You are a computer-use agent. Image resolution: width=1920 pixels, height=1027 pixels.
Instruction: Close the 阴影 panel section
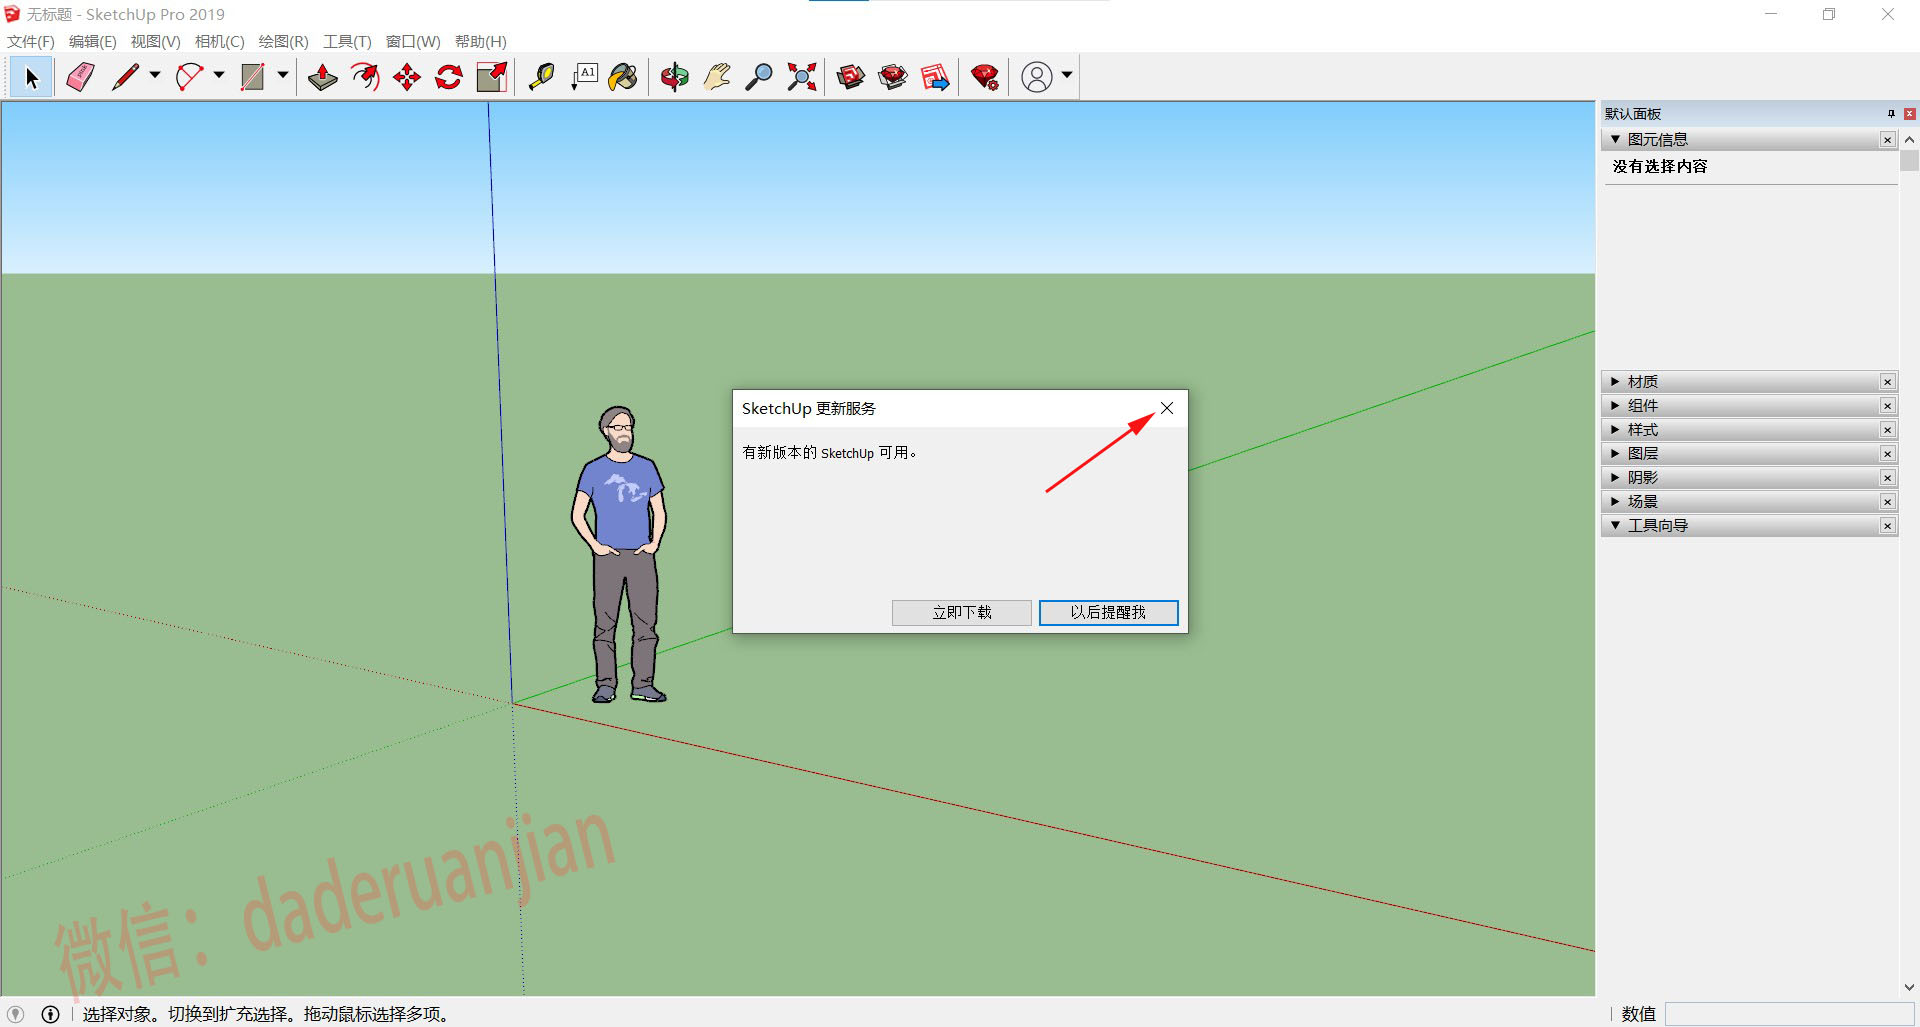coord(1888,477)
